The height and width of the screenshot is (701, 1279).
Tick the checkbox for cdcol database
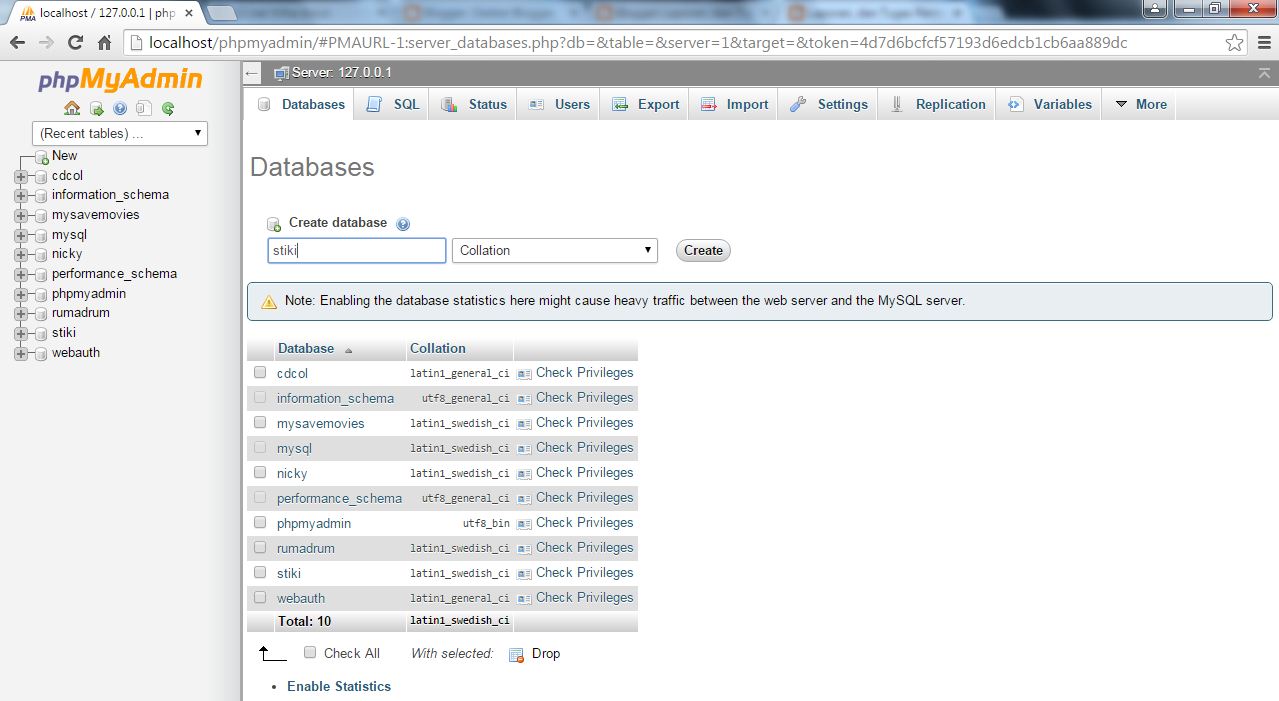point(260,372)
